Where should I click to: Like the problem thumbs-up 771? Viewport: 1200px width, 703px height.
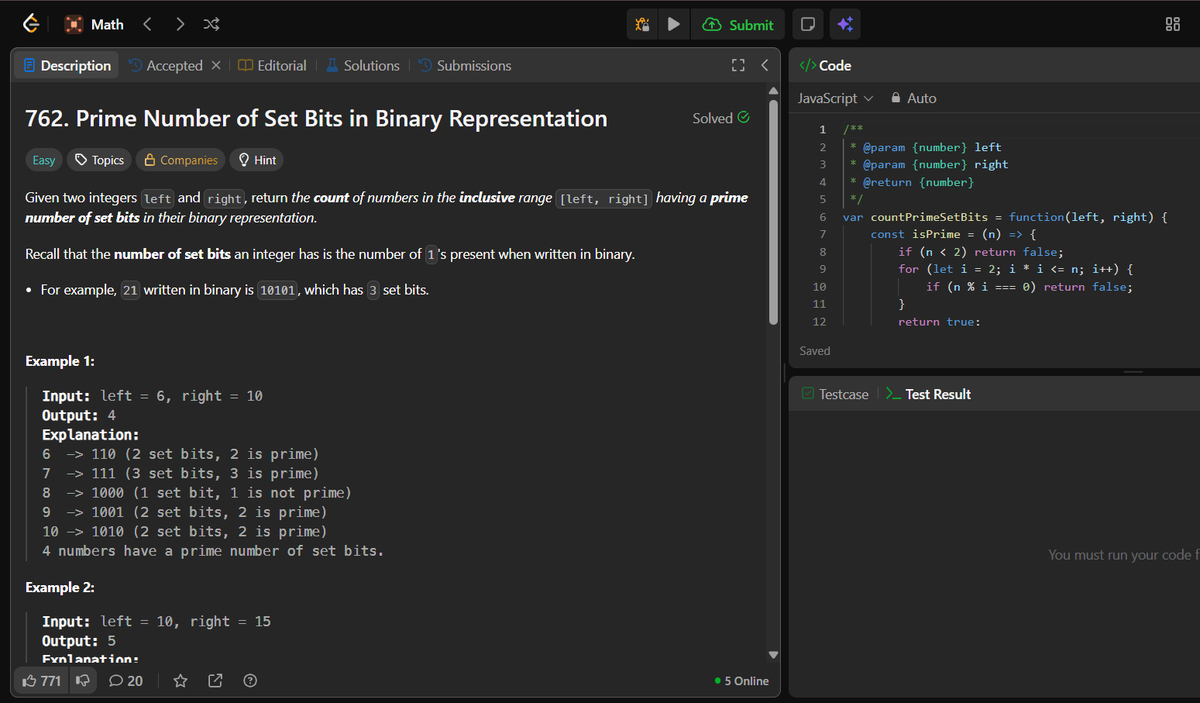click(x=42, y=681)
